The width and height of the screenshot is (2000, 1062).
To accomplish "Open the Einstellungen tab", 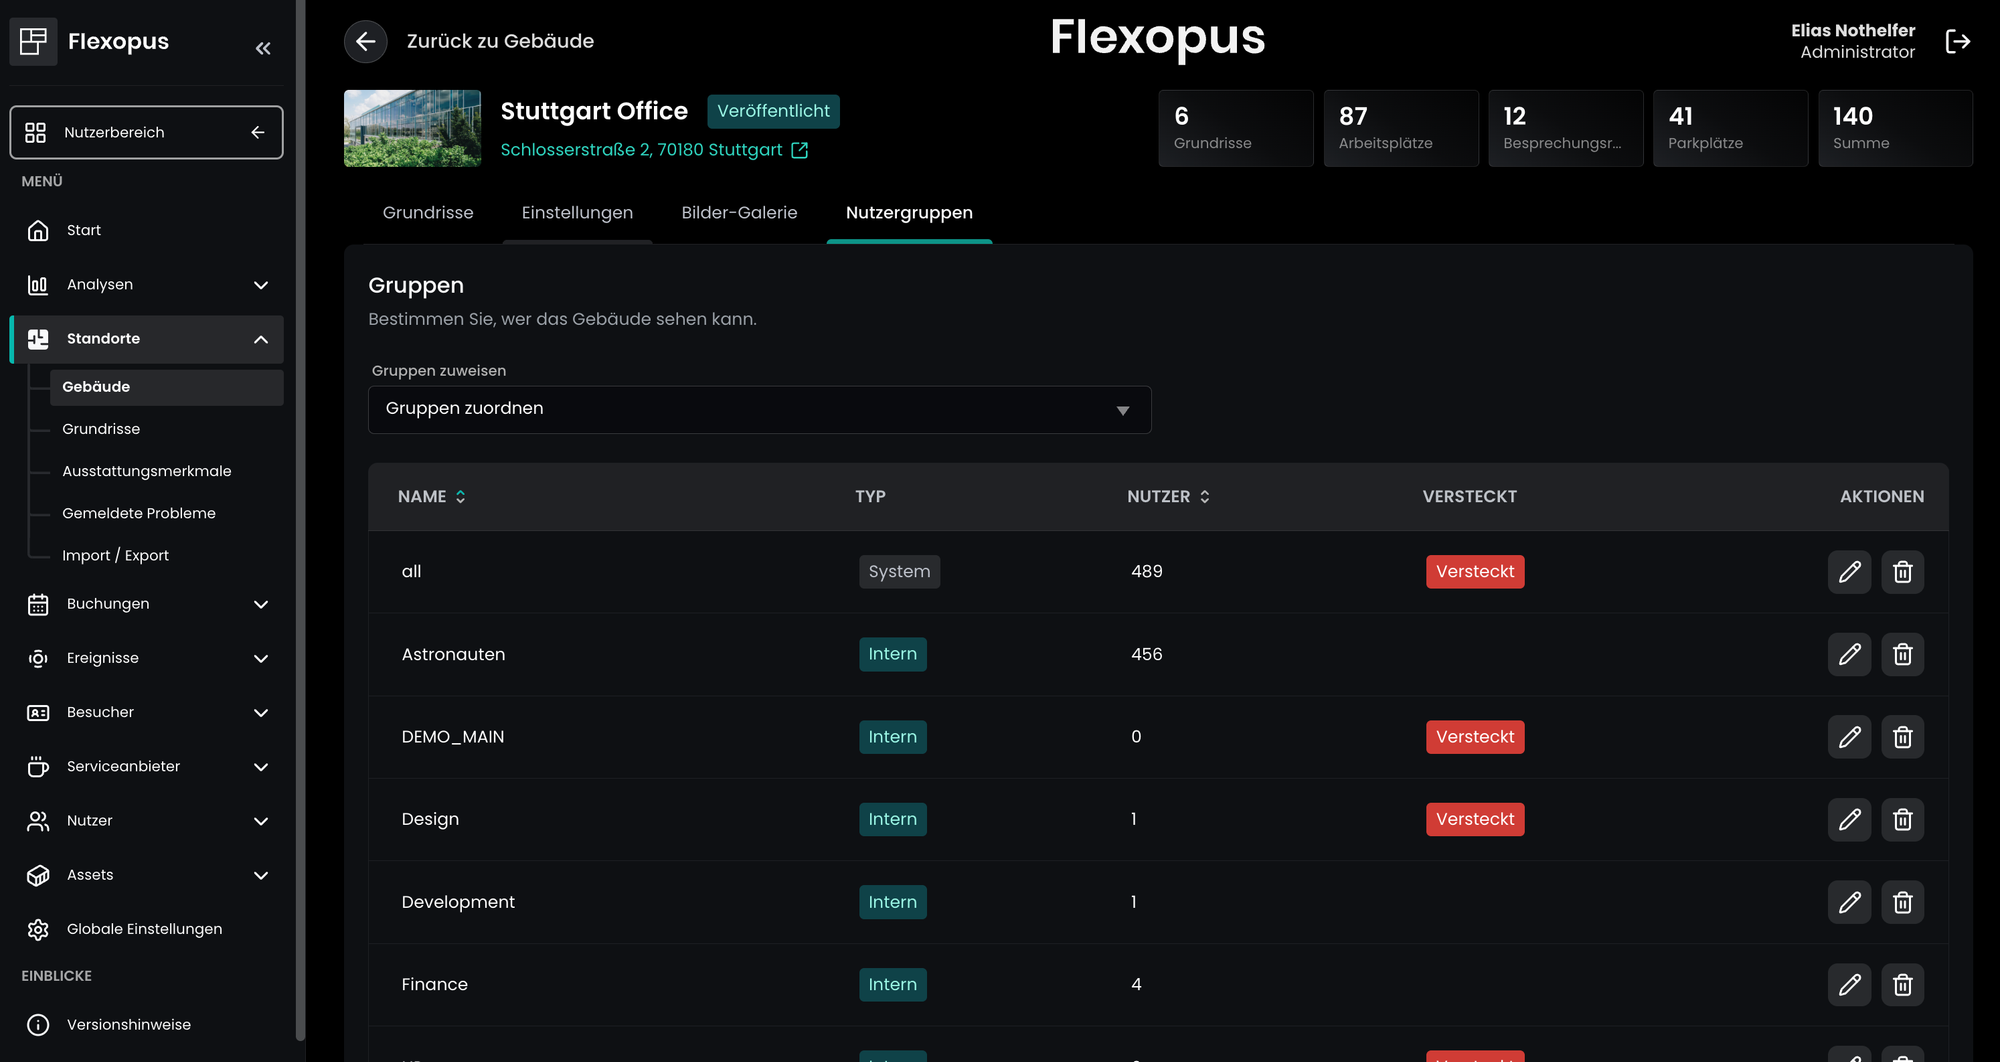I will point(577,213).
